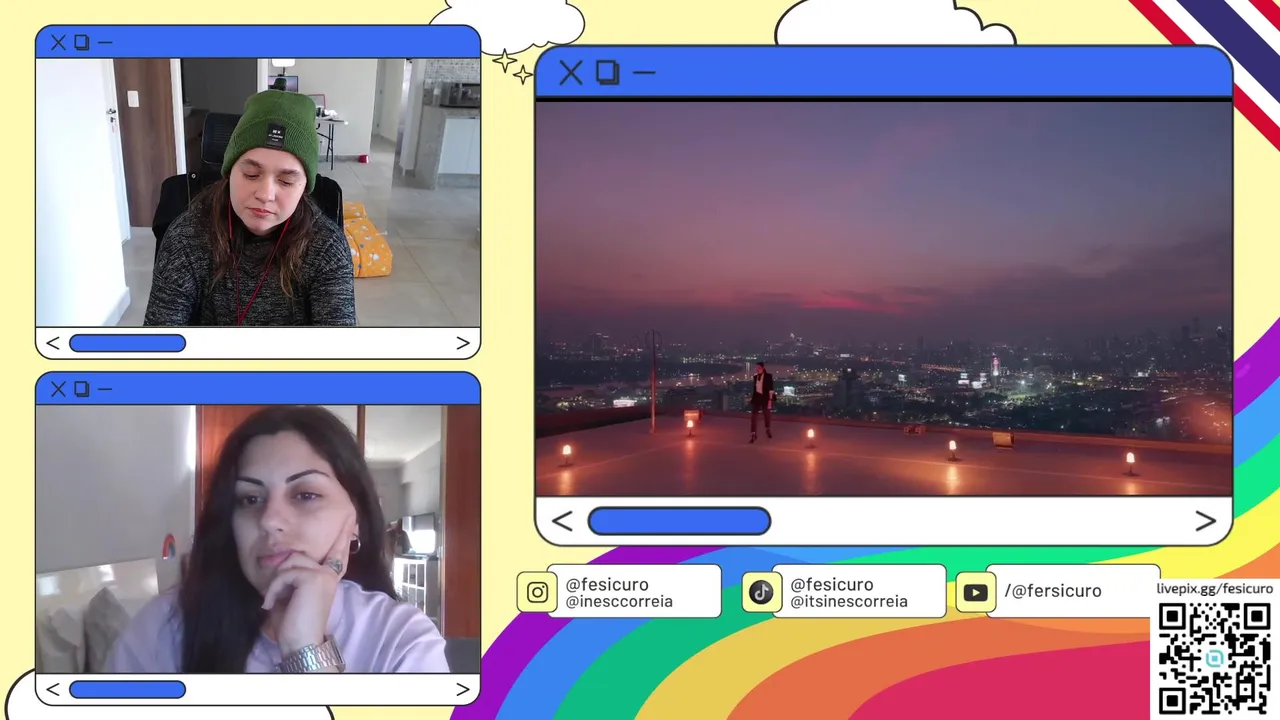Click scrollbar thumb under green beanie webcam
The width and height of the screenshot is (1280, 720).
click(x=127, y=343)
